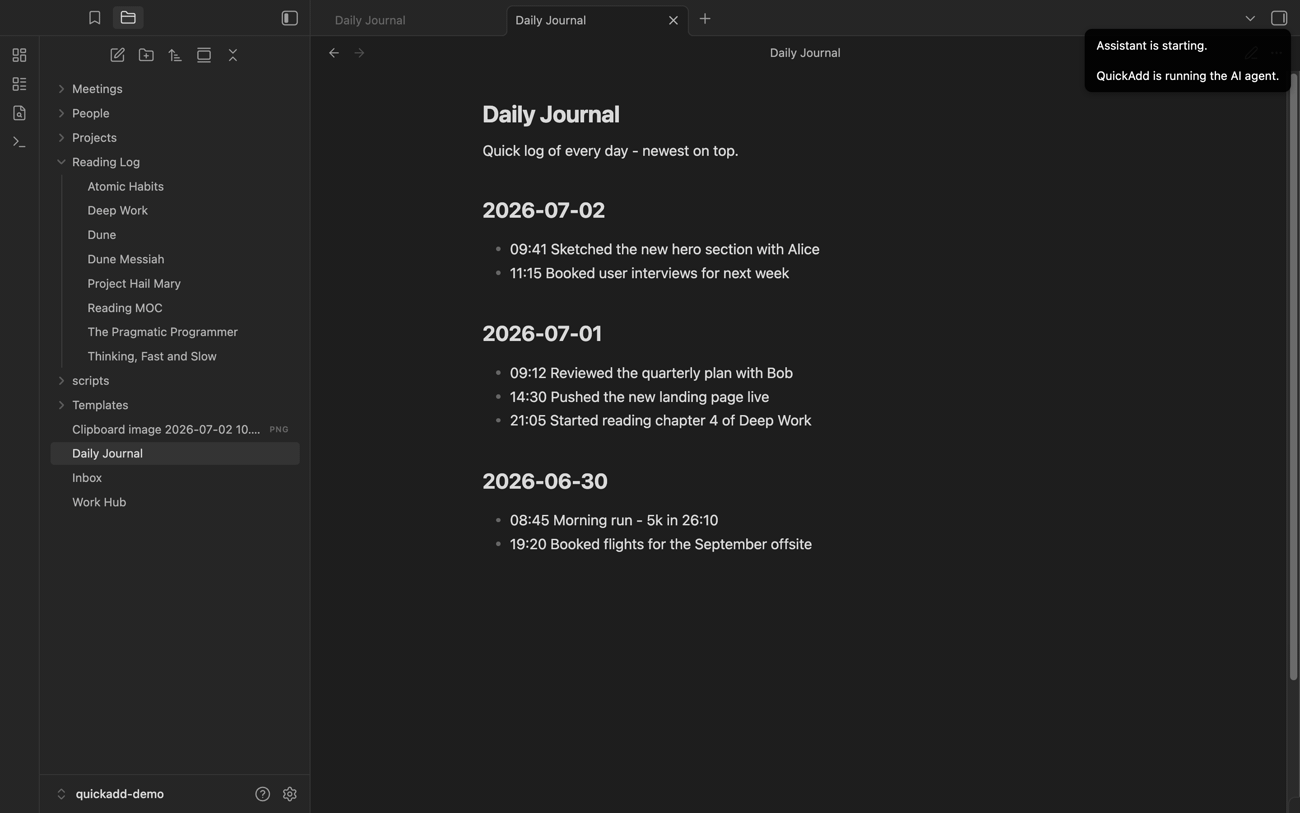Open the quickadd-demo vault switcher
Image resolution: width=1300 pixels, height=813 pixels.
tap(110, 794)
